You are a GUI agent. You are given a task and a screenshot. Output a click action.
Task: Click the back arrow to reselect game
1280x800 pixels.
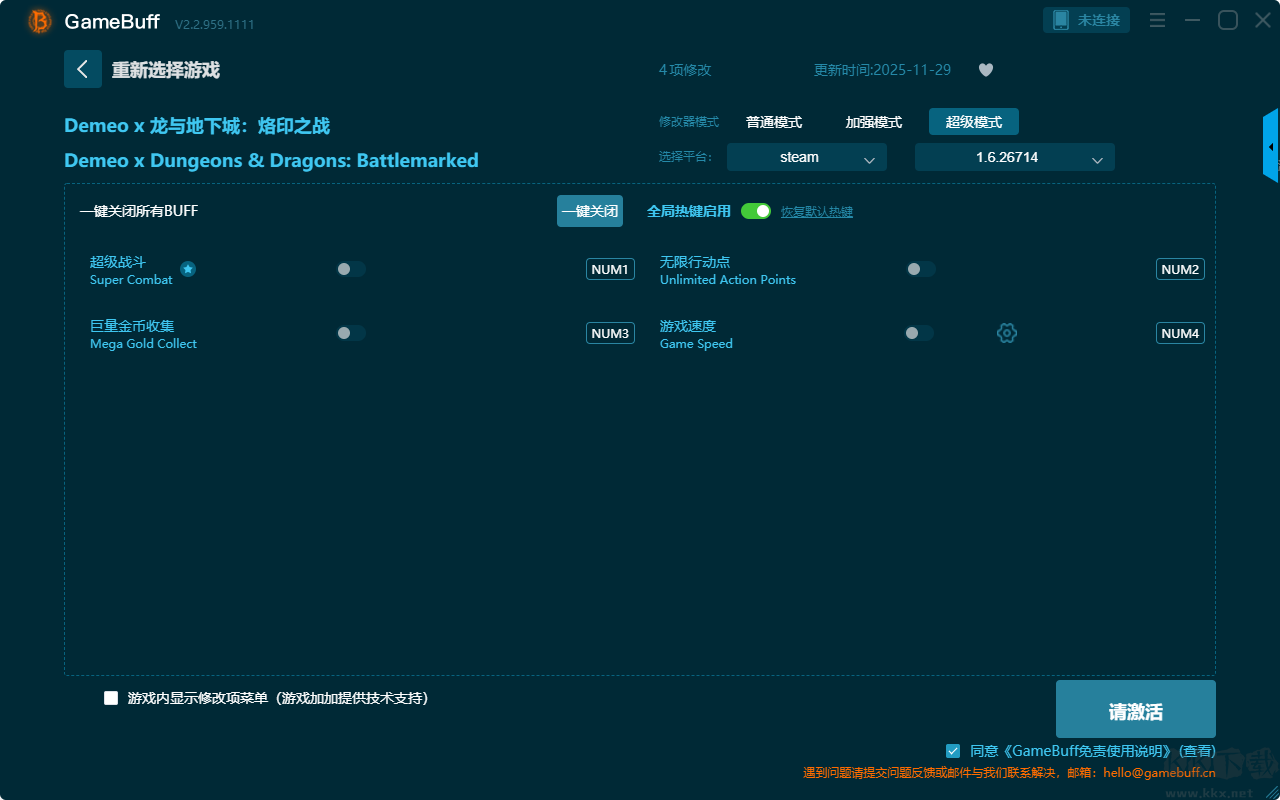coord(82,69)
